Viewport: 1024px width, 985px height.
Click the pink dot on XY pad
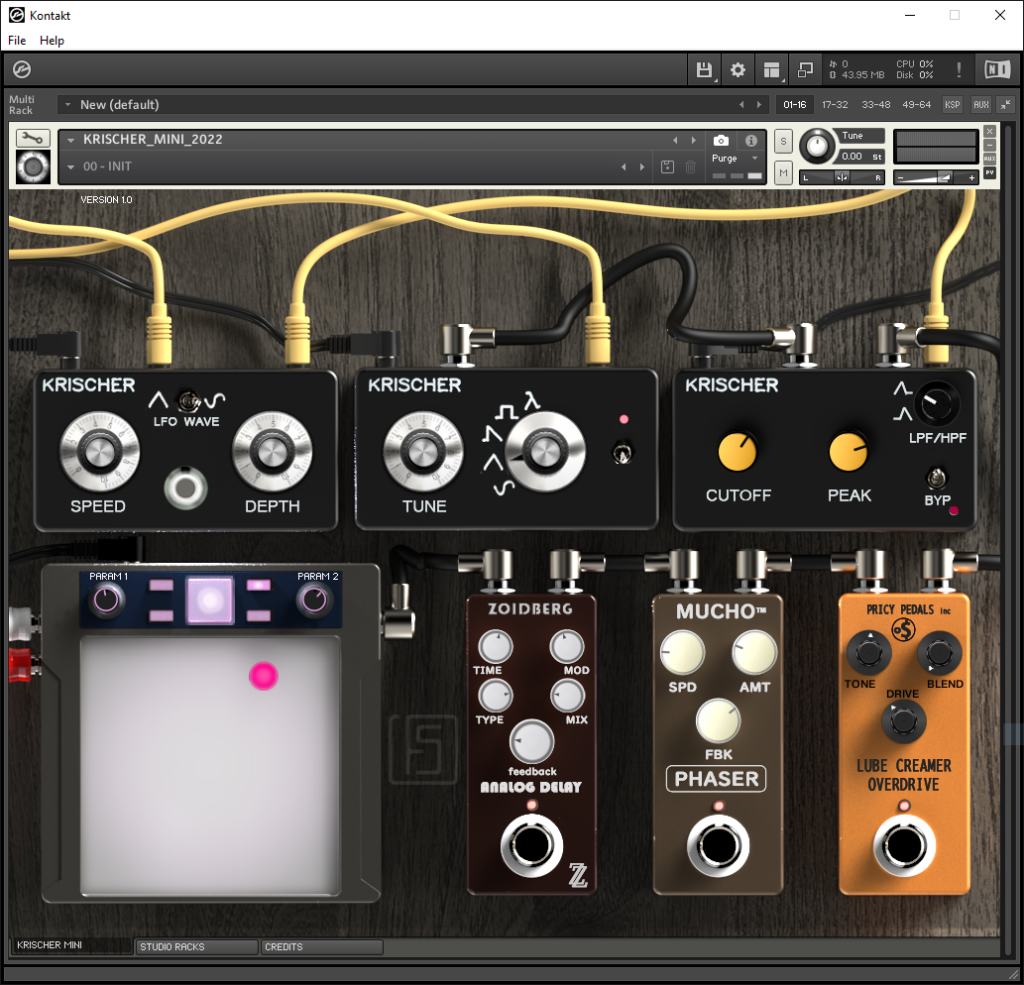pos(264,675)
